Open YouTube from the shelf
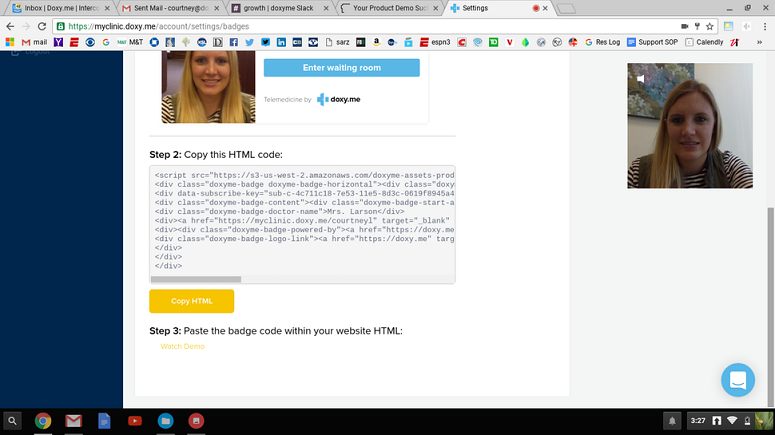775x435 pixels. click(x=135, y=421)
